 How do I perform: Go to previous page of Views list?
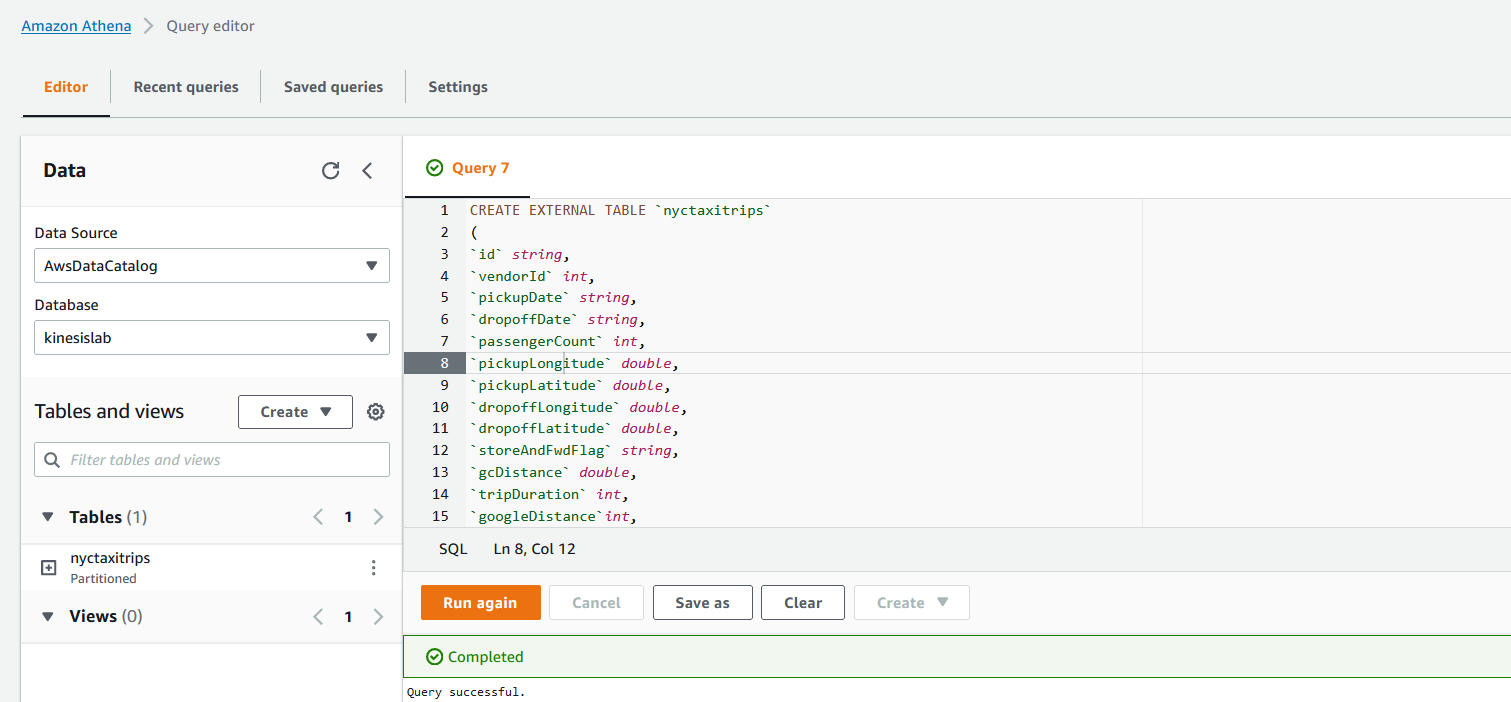pyautogui.click(x=318, y=616)
